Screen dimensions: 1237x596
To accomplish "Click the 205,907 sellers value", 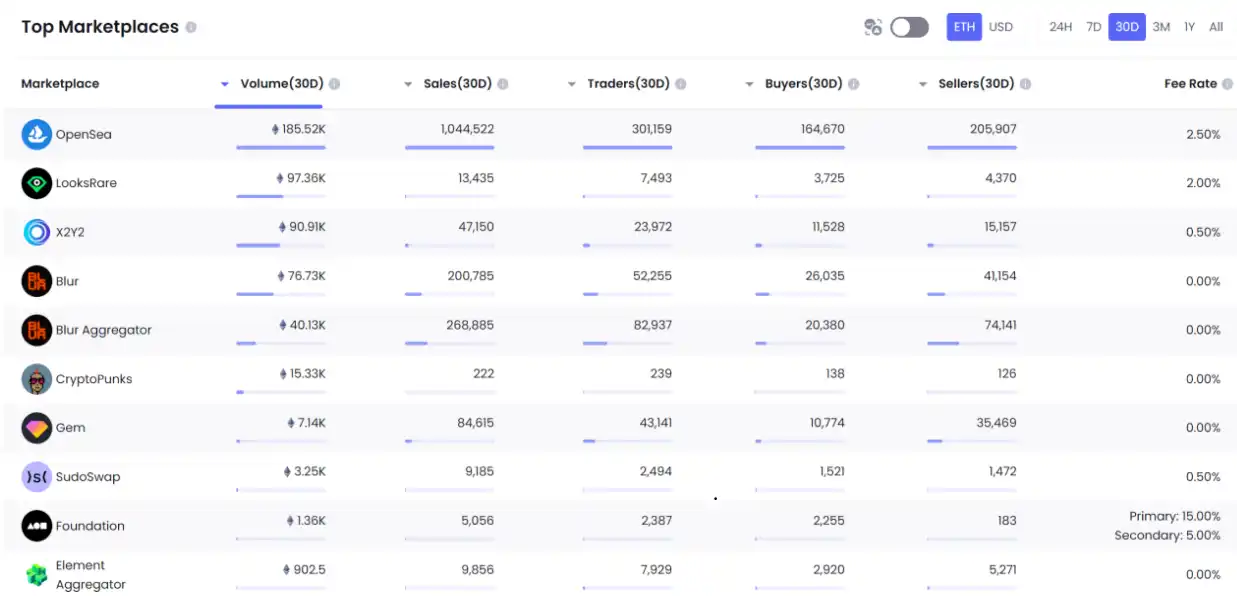I will coord(993,129).
